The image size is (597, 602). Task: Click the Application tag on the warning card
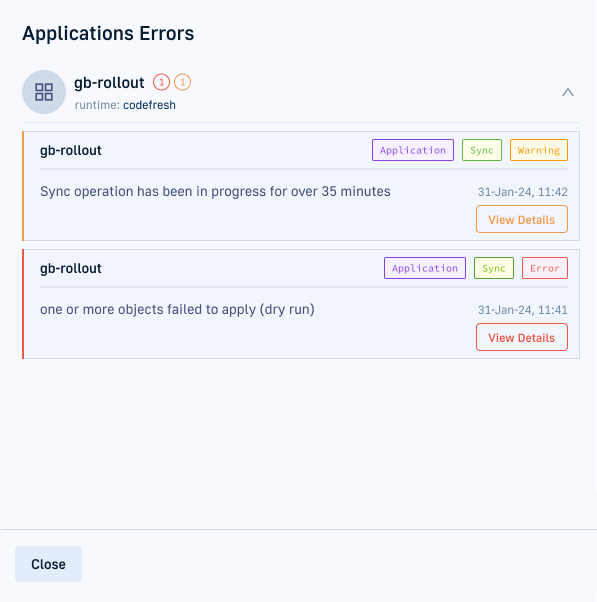tap(413, 150)
